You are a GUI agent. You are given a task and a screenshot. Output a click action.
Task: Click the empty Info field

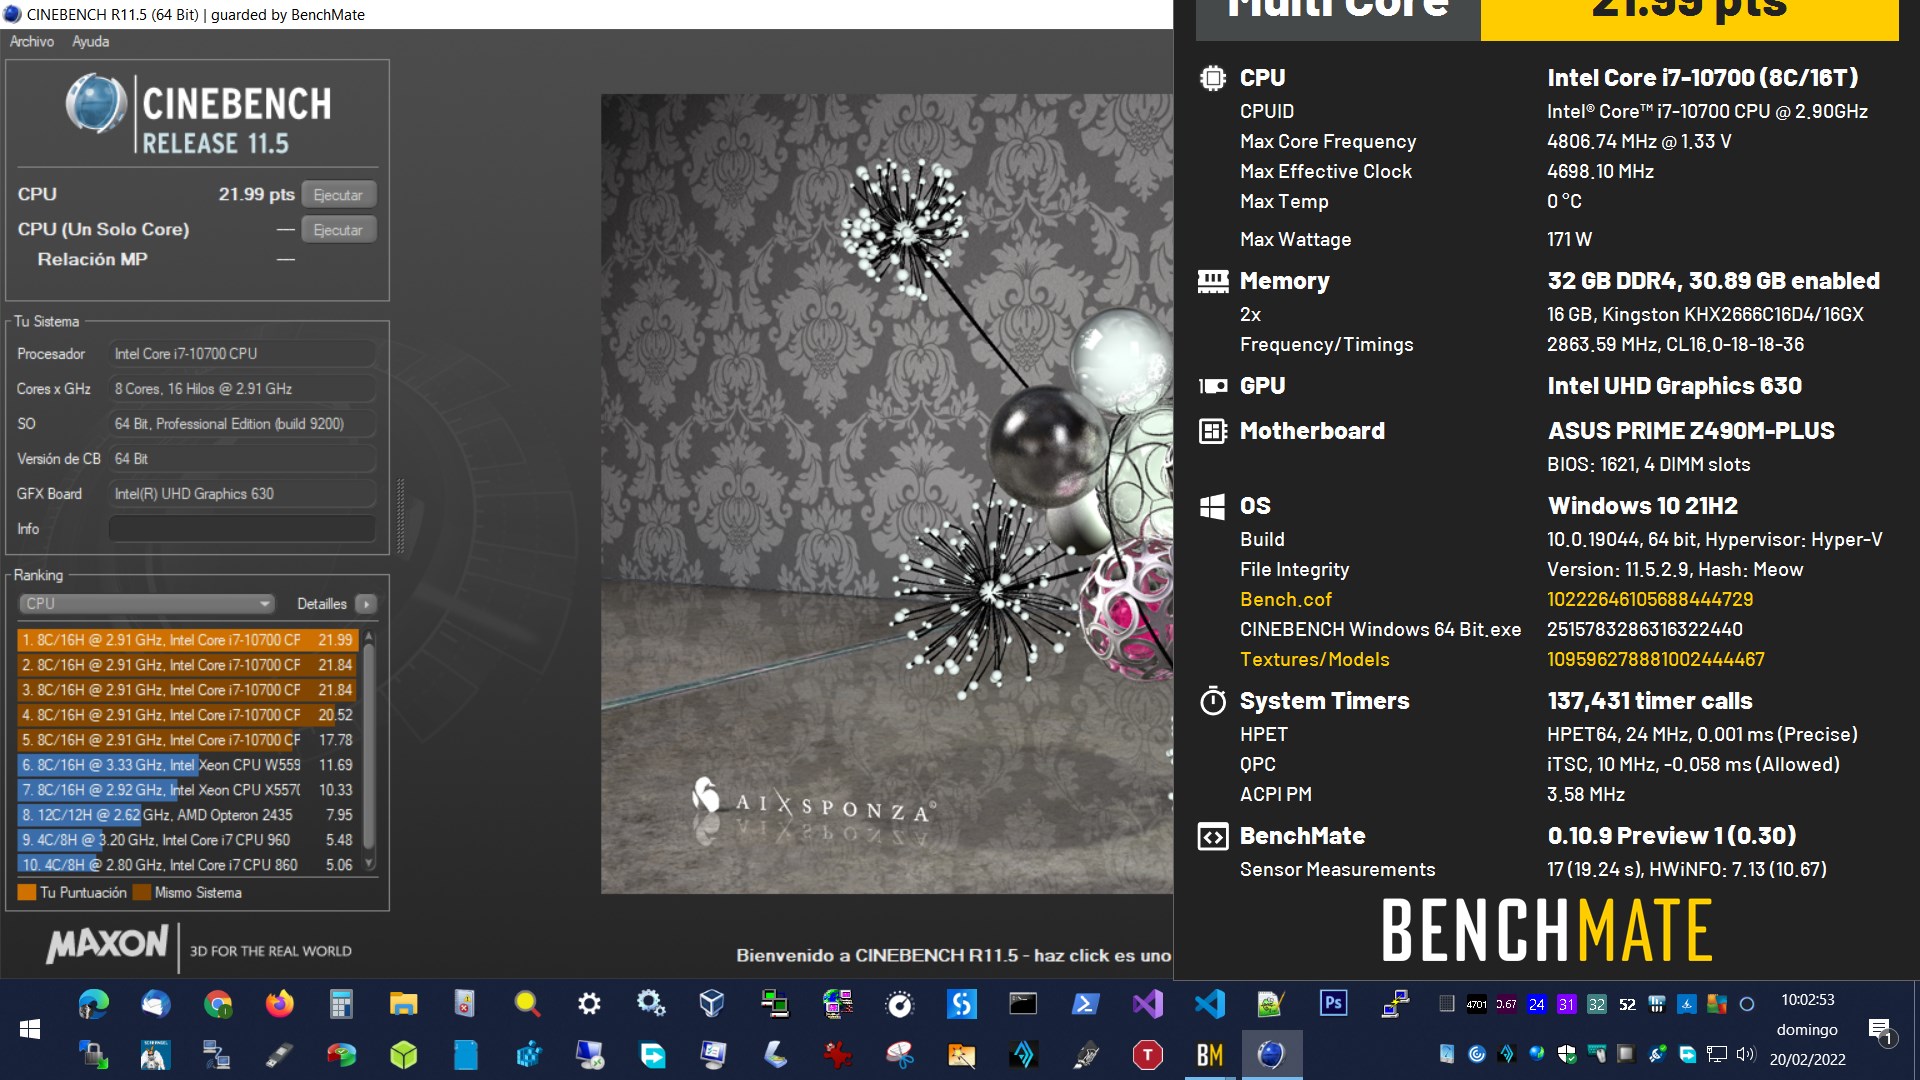click(242, 528)
